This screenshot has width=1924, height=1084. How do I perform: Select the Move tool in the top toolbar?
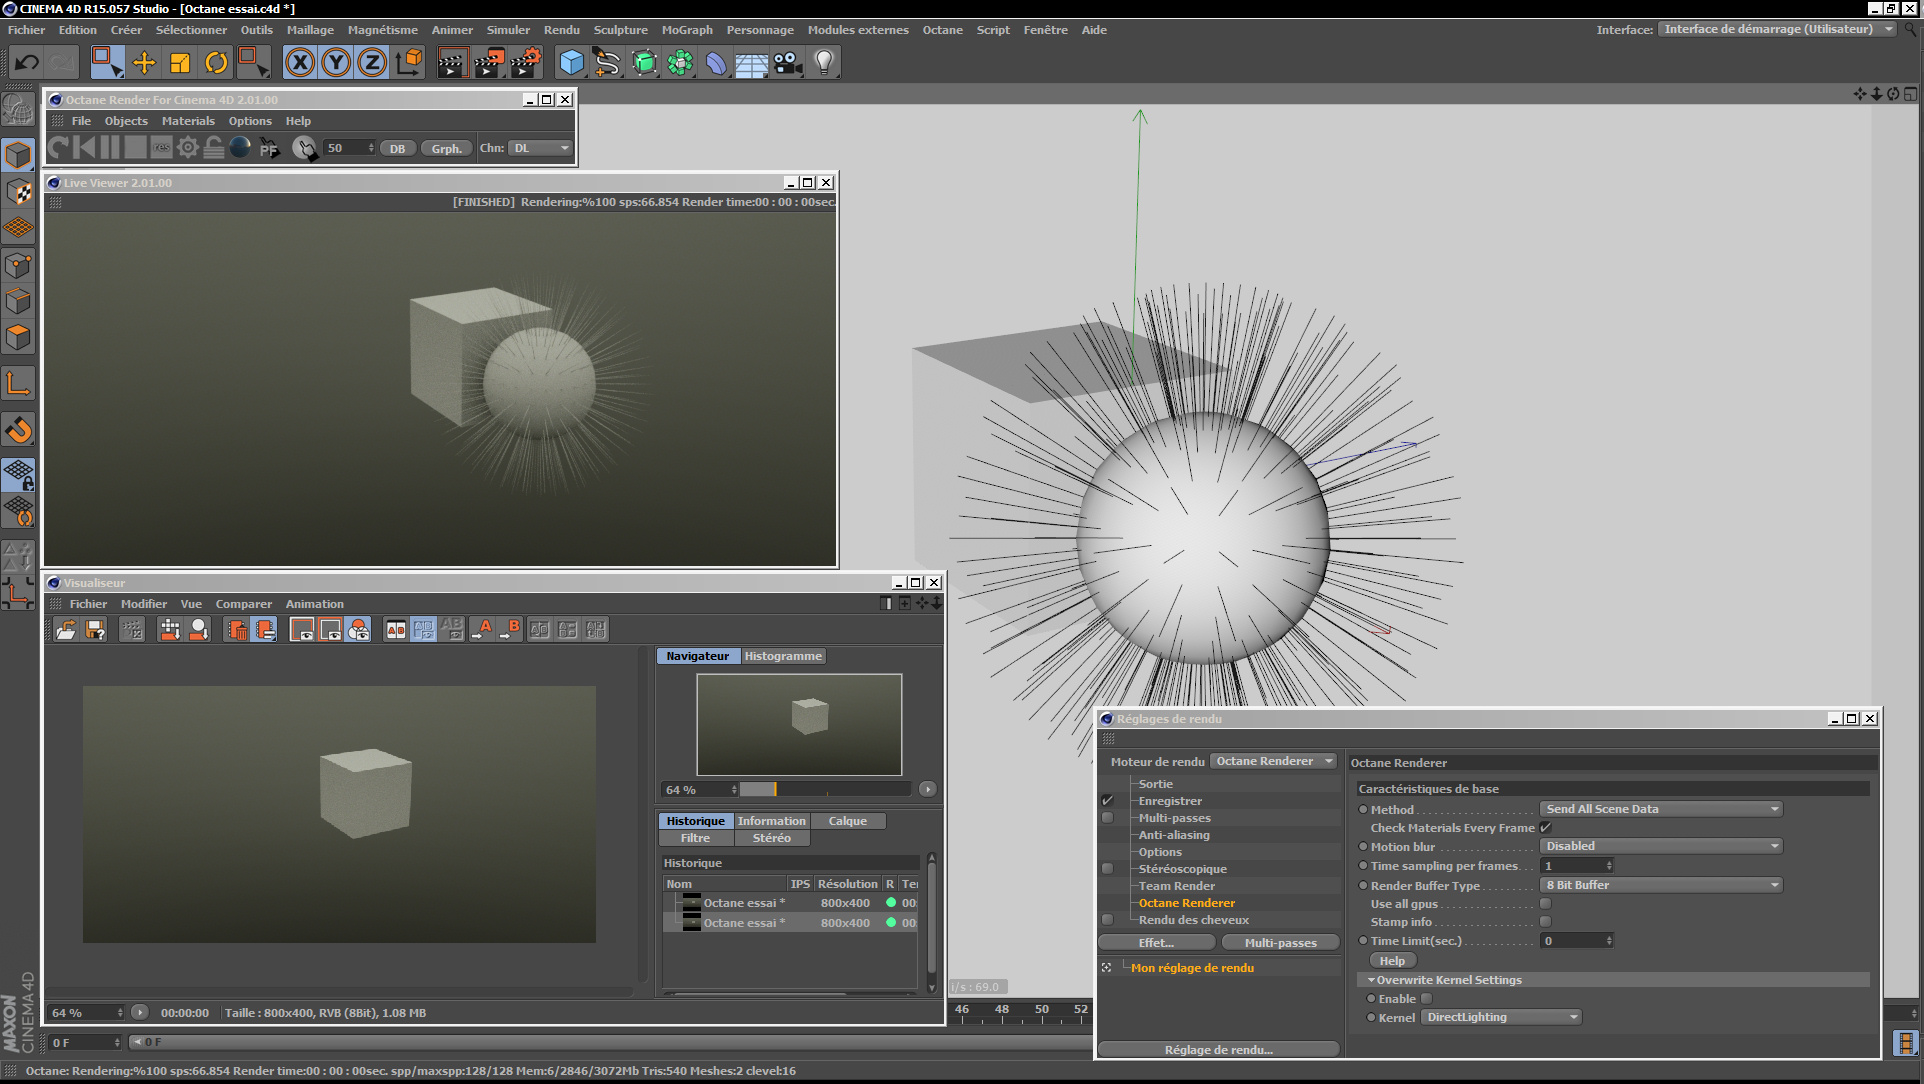pos(144,63)
